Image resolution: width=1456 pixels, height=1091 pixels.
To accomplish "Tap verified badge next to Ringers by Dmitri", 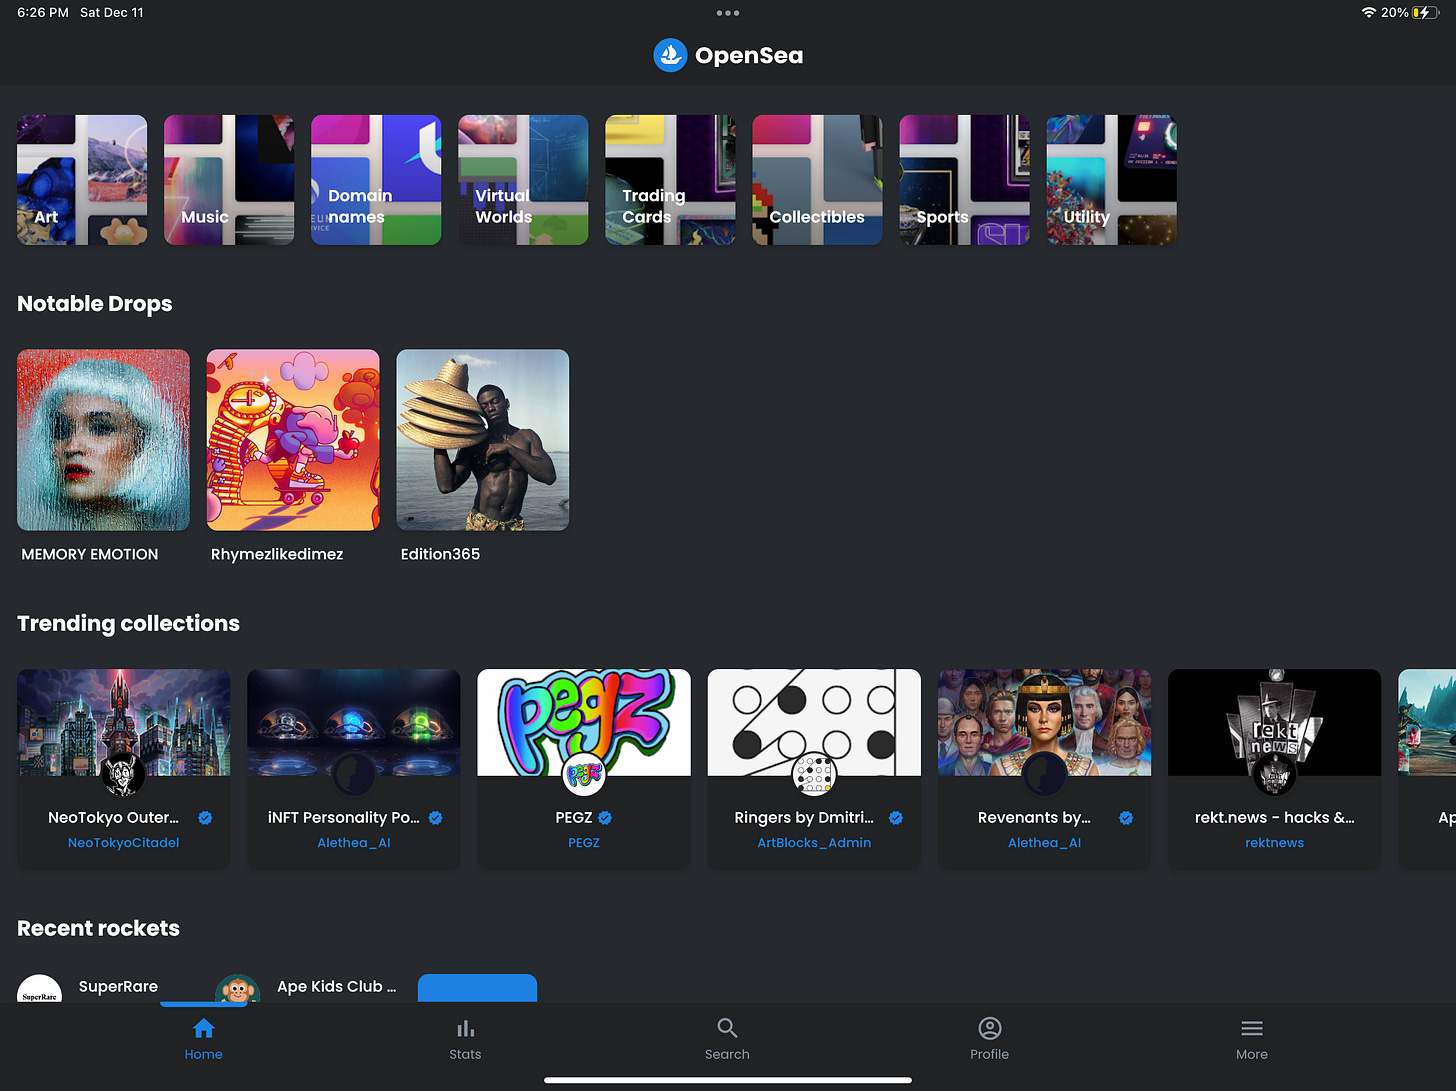I will coord(896,818).
